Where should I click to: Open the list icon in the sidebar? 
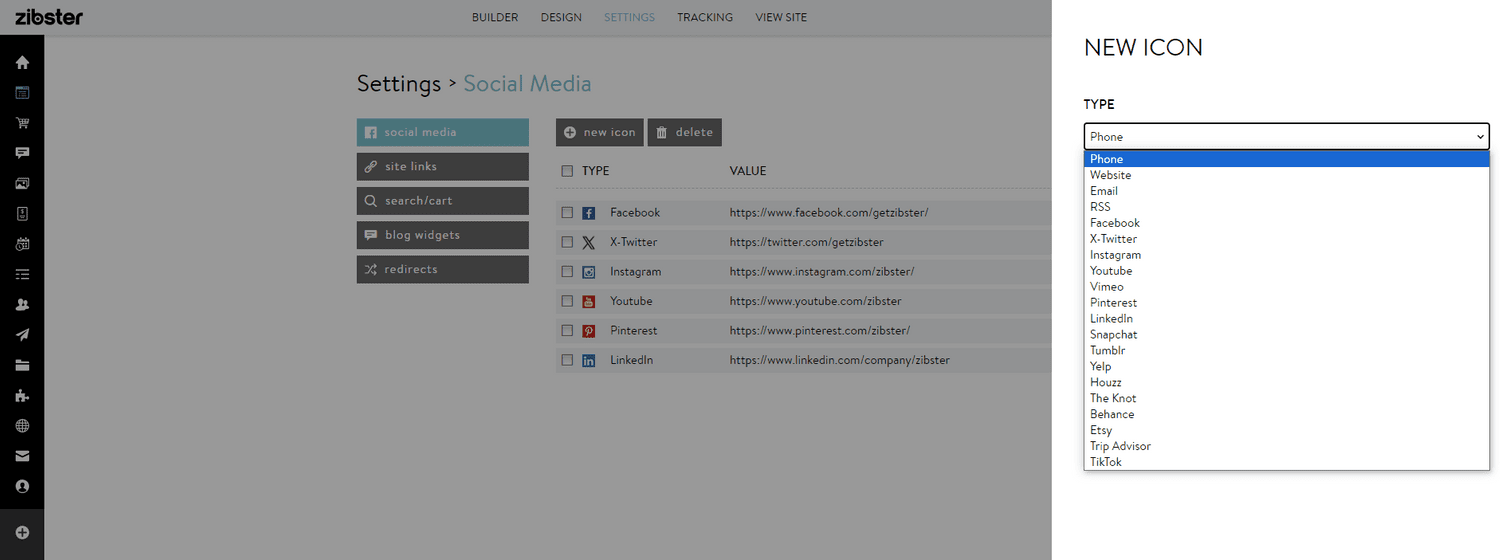pos(22,274)
